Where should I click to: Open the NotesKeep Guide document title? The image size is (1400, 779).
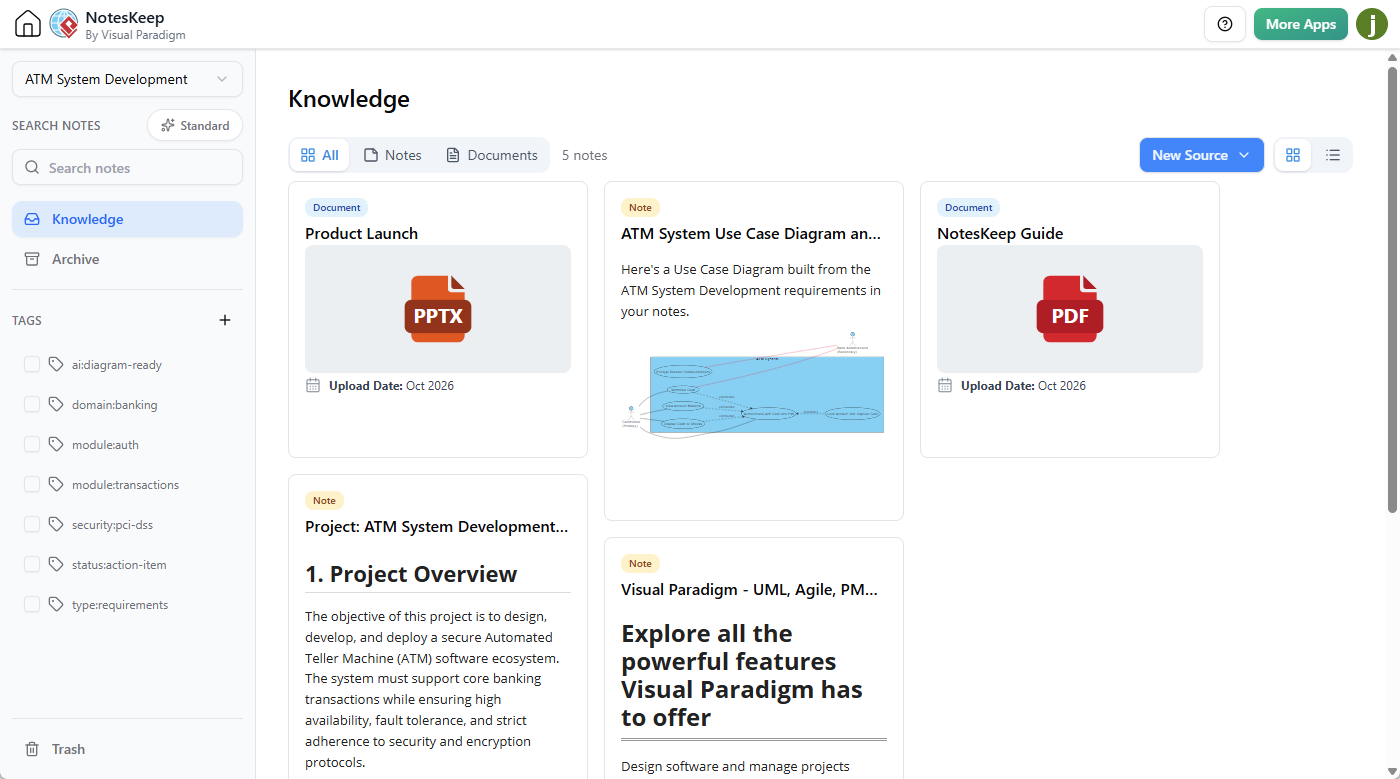pyautogui.click(x=1000, y=233)
